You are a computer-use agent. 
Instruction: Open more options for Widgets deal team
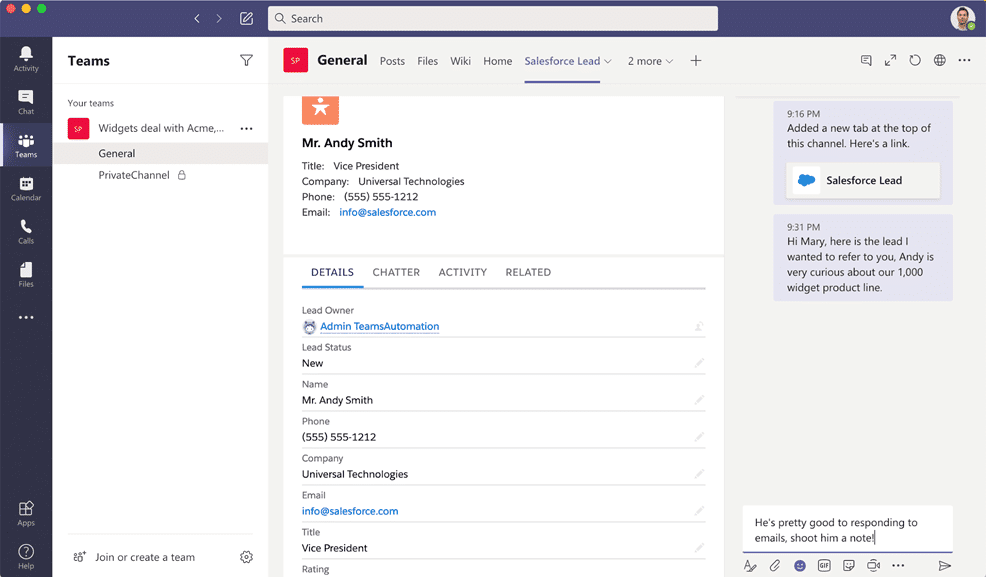(x=246, y=128)
